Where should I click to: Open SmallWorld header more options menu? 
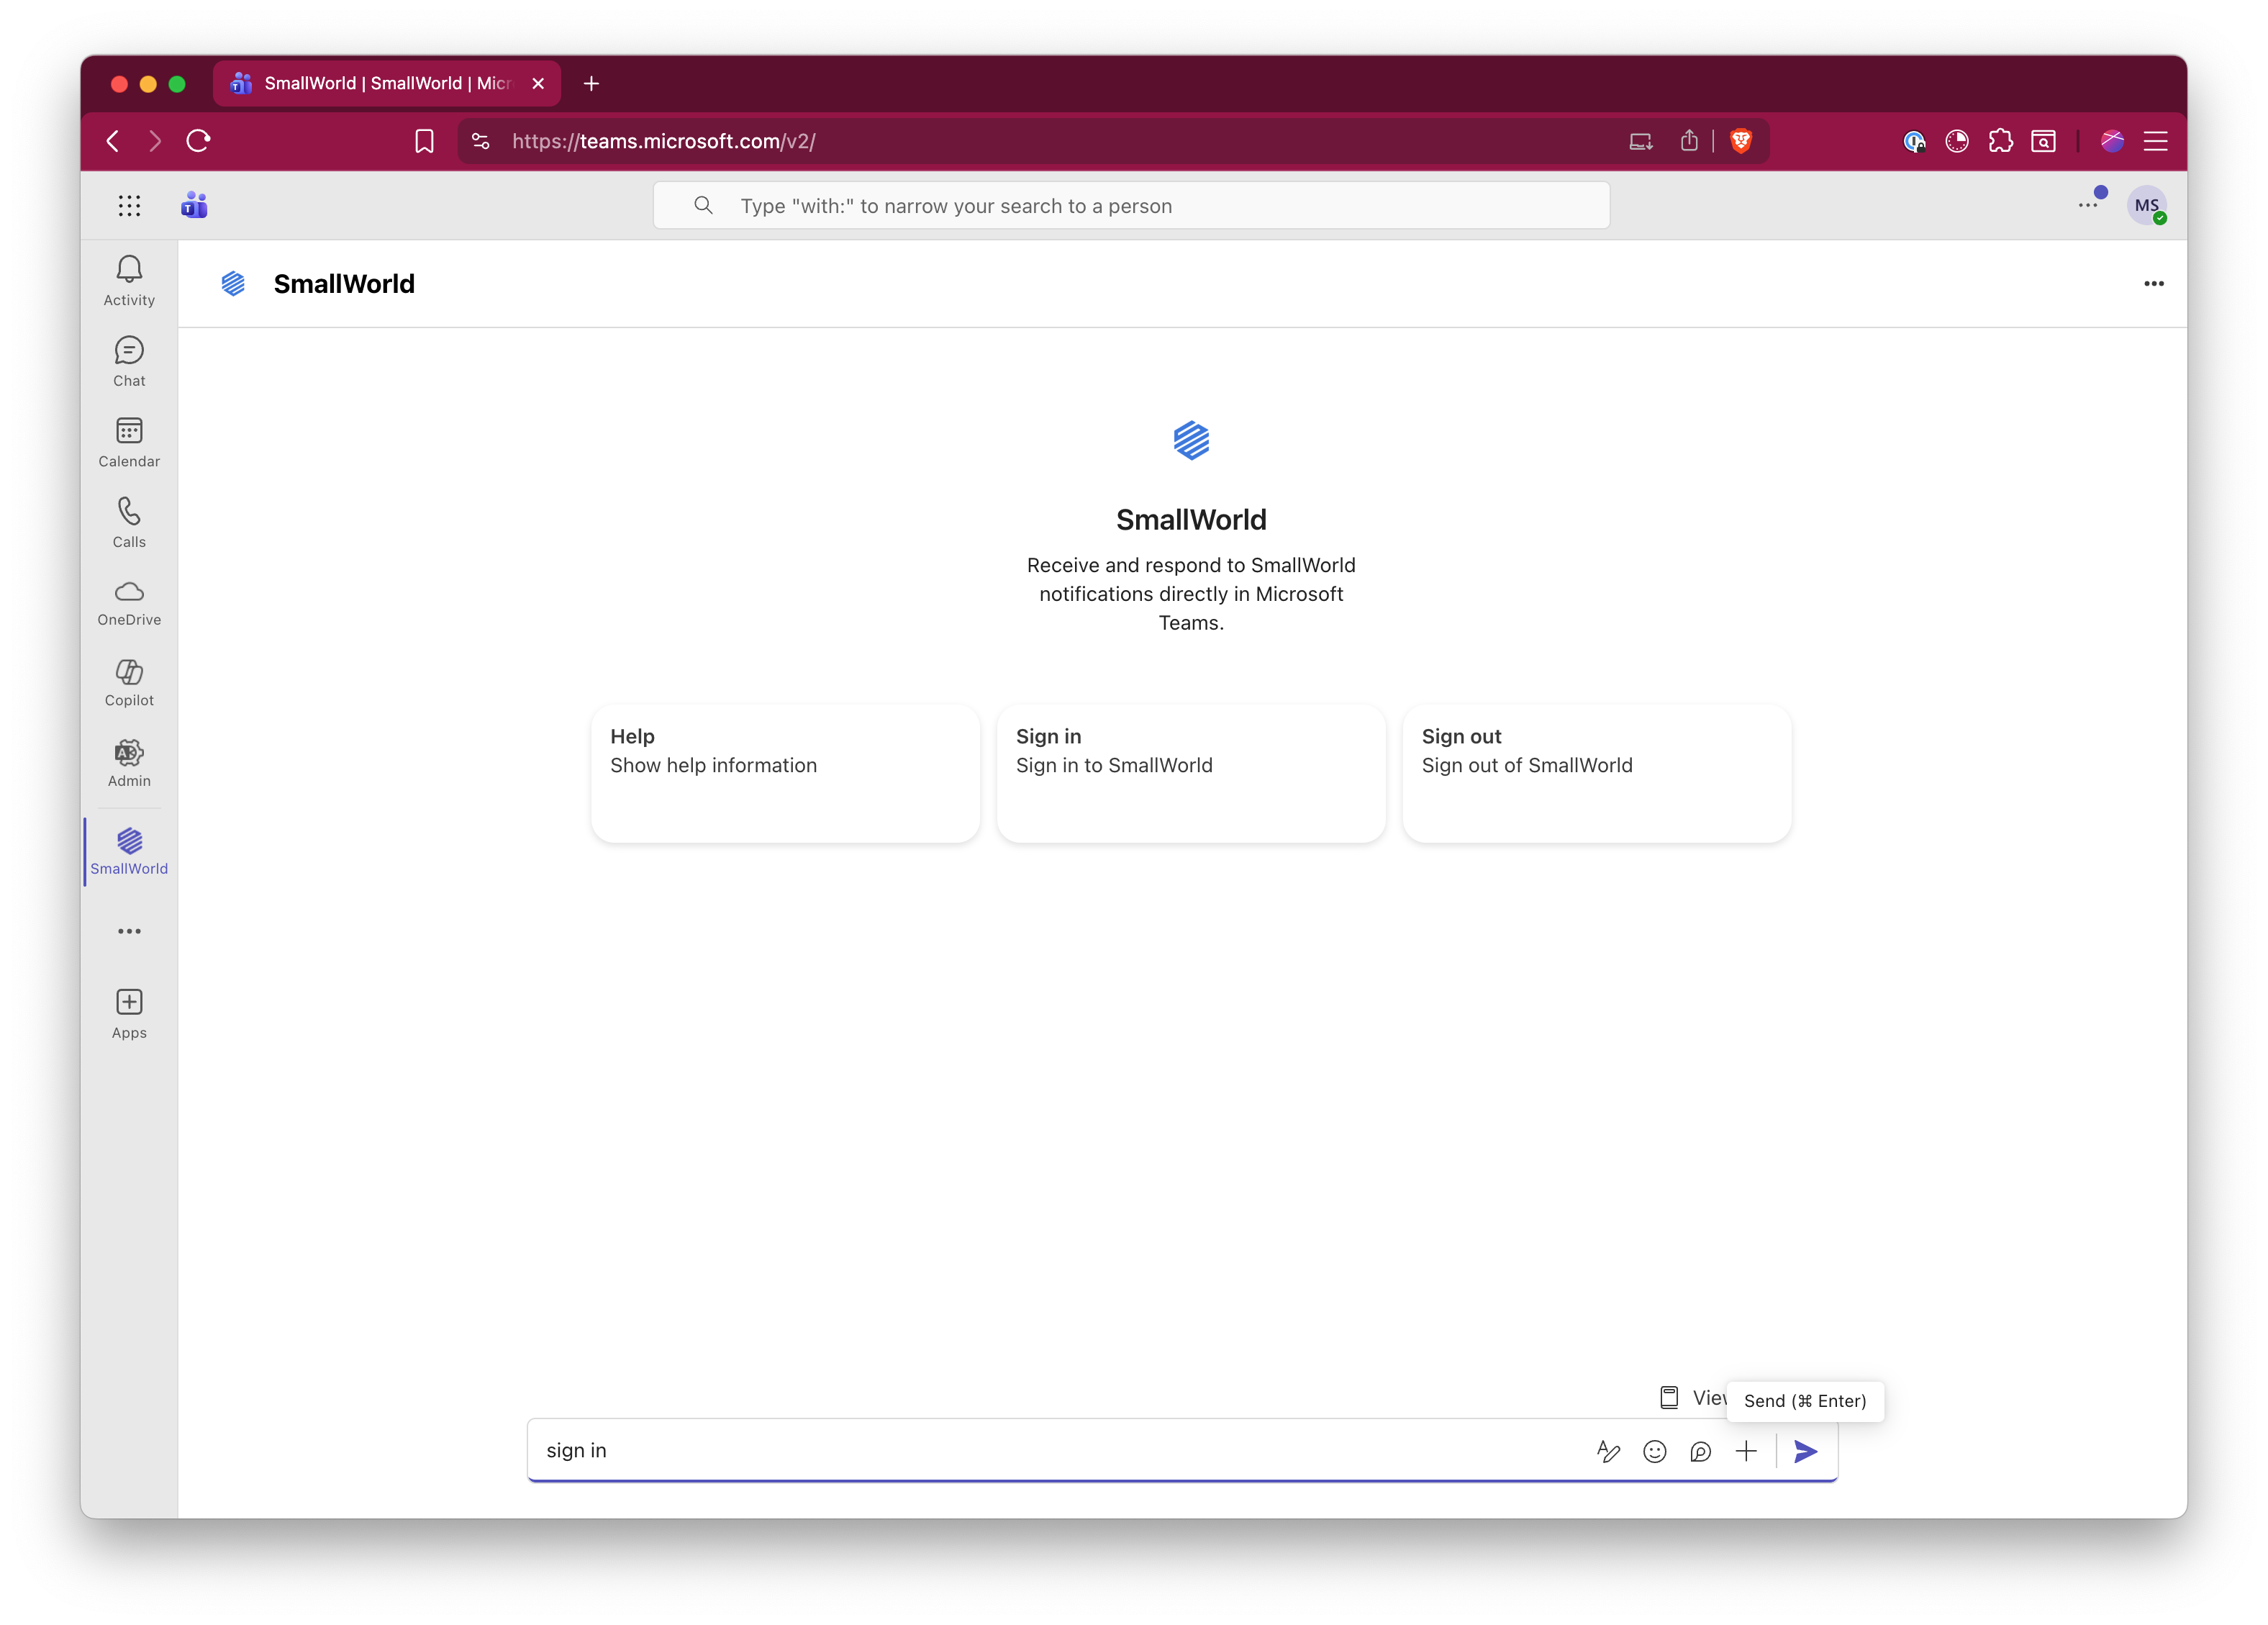point(2153,284)
